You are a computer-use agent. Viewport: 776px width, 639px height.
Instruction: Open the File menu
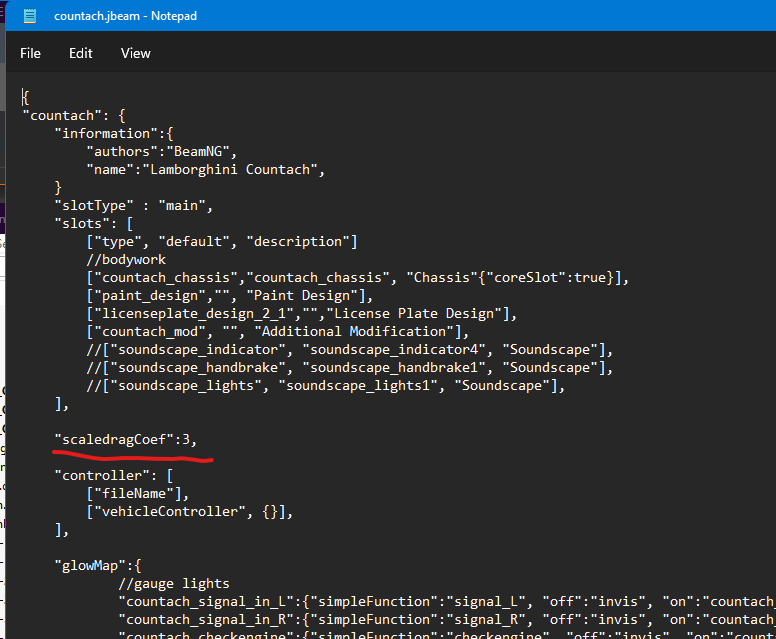(30, 53)
